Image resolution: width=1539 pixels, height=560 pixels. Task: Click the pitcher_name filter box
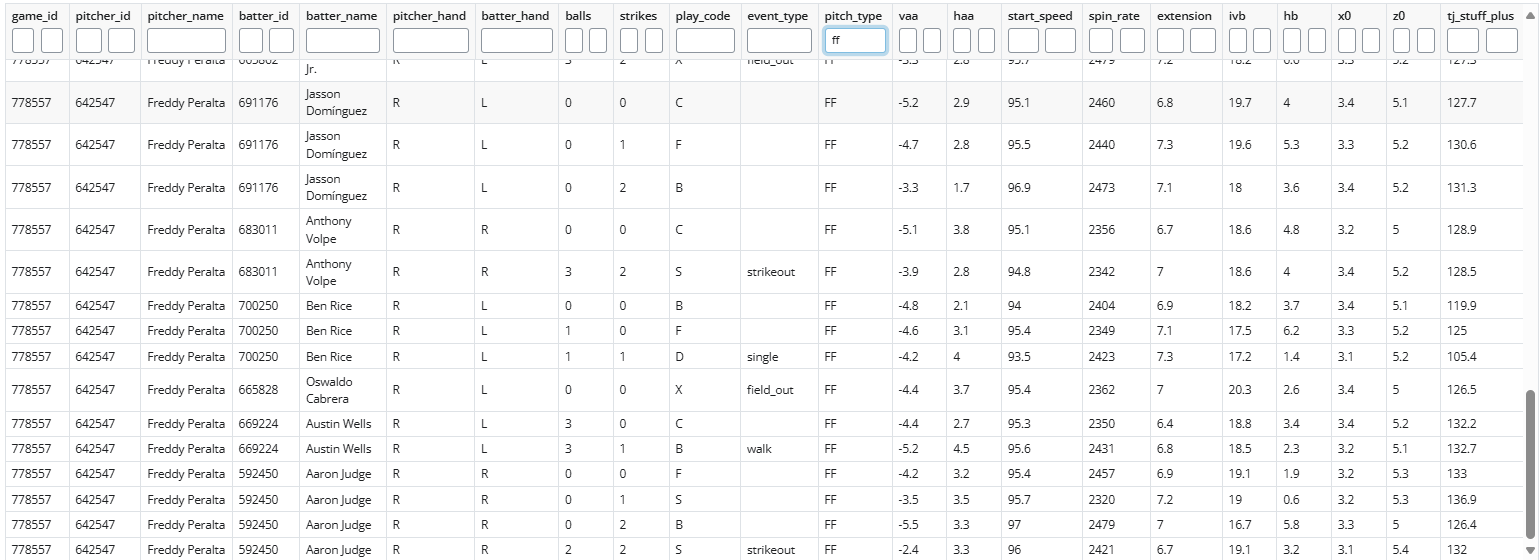point(186,41)
